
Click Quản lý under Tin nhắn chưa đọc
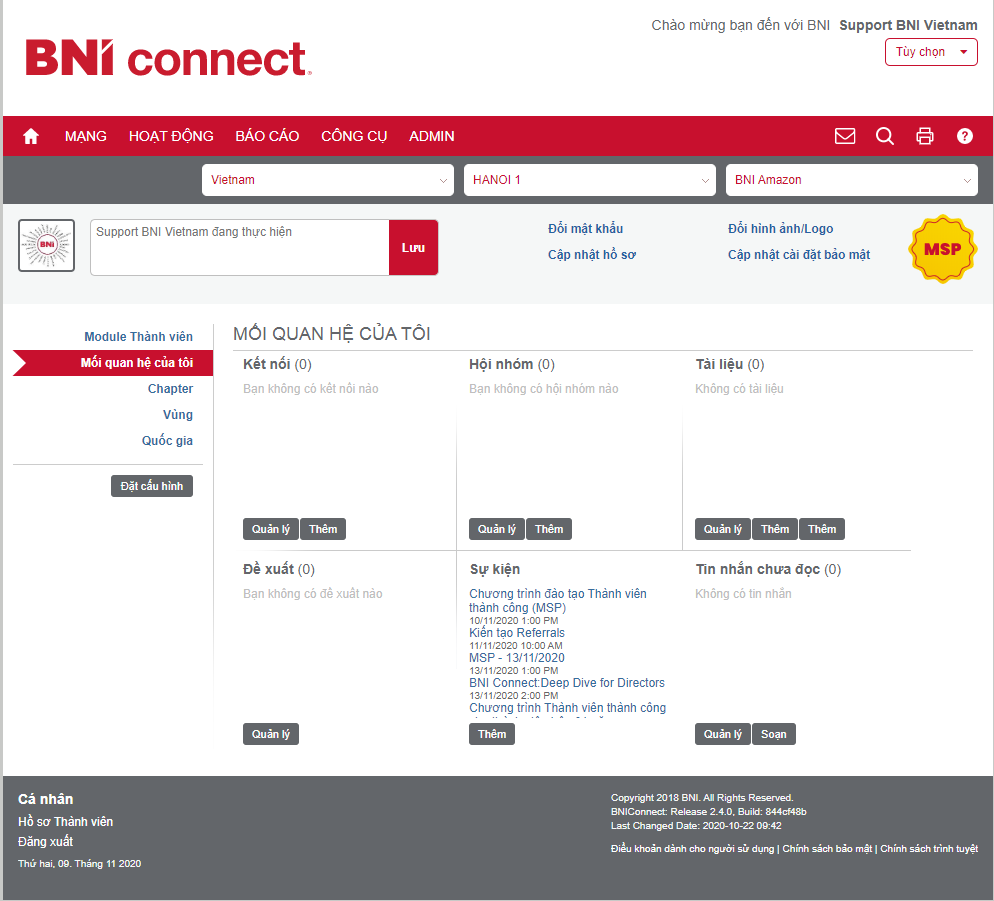(723, 734)
